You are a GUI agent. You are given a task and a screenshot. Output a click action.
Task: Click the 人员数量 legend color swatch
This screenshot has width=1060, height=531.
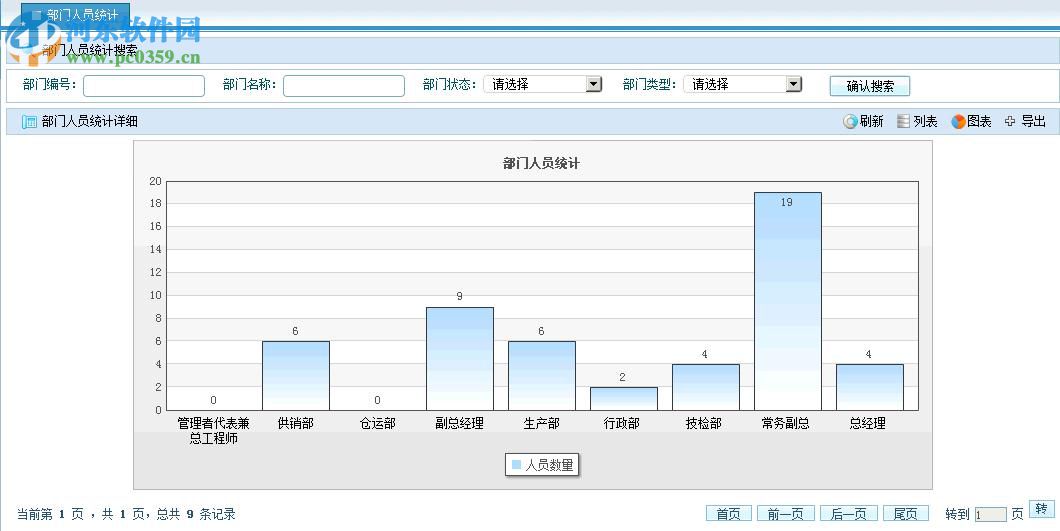(x=516, y=465)
